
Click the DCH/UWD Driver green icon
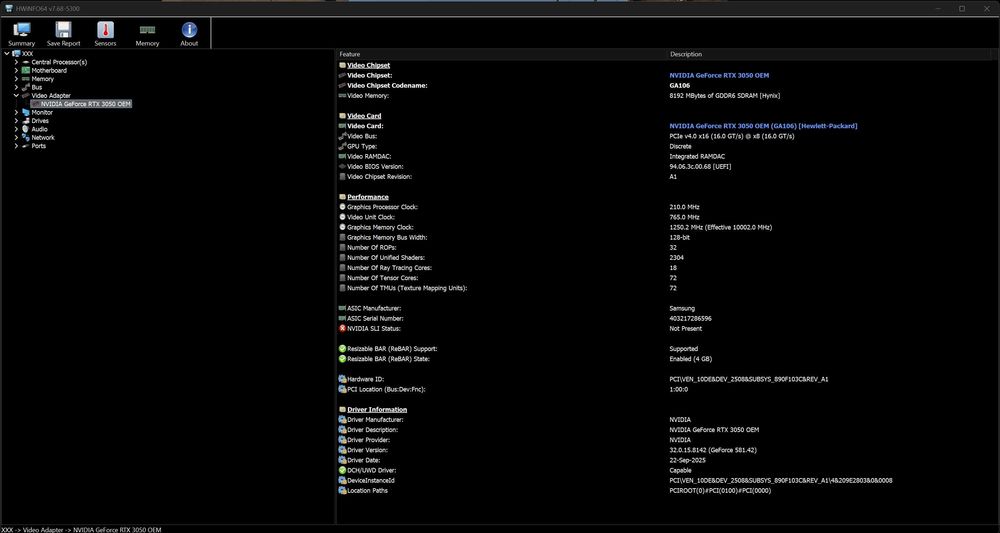(342, 471)
